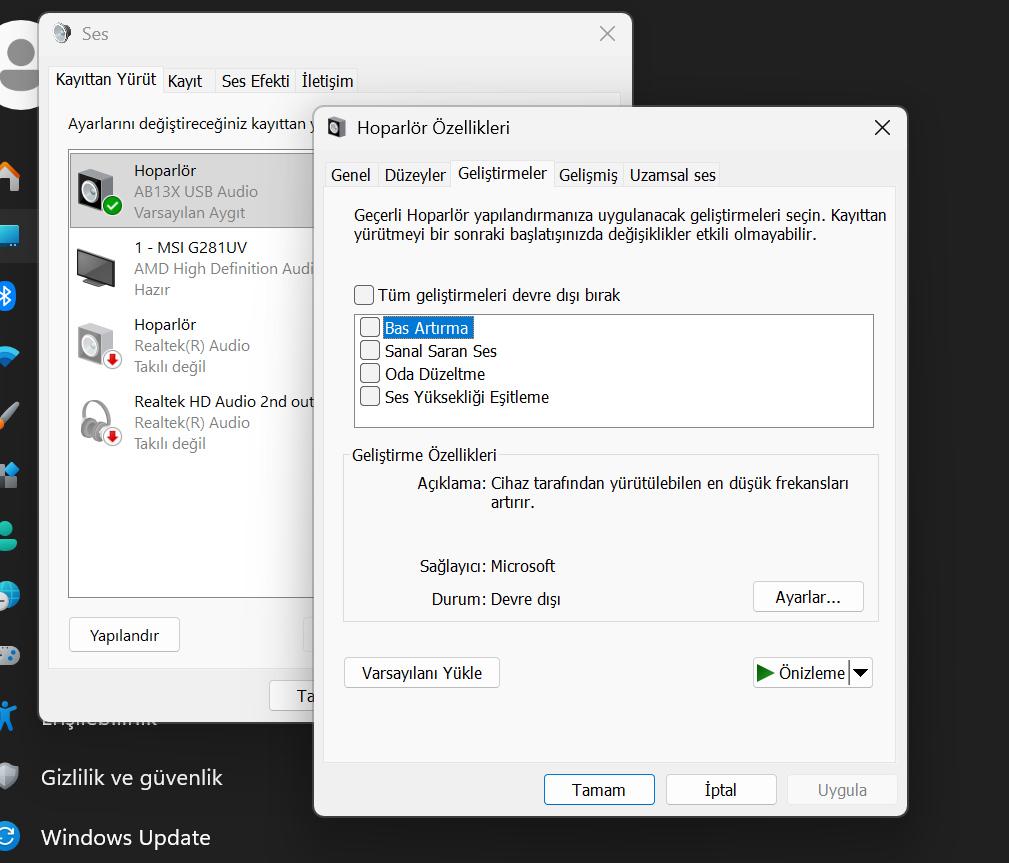The width and height of the screenshot is (1009, 863).
Task: Select the MSI G281UV monitor icon
Action: click(96, 267)
